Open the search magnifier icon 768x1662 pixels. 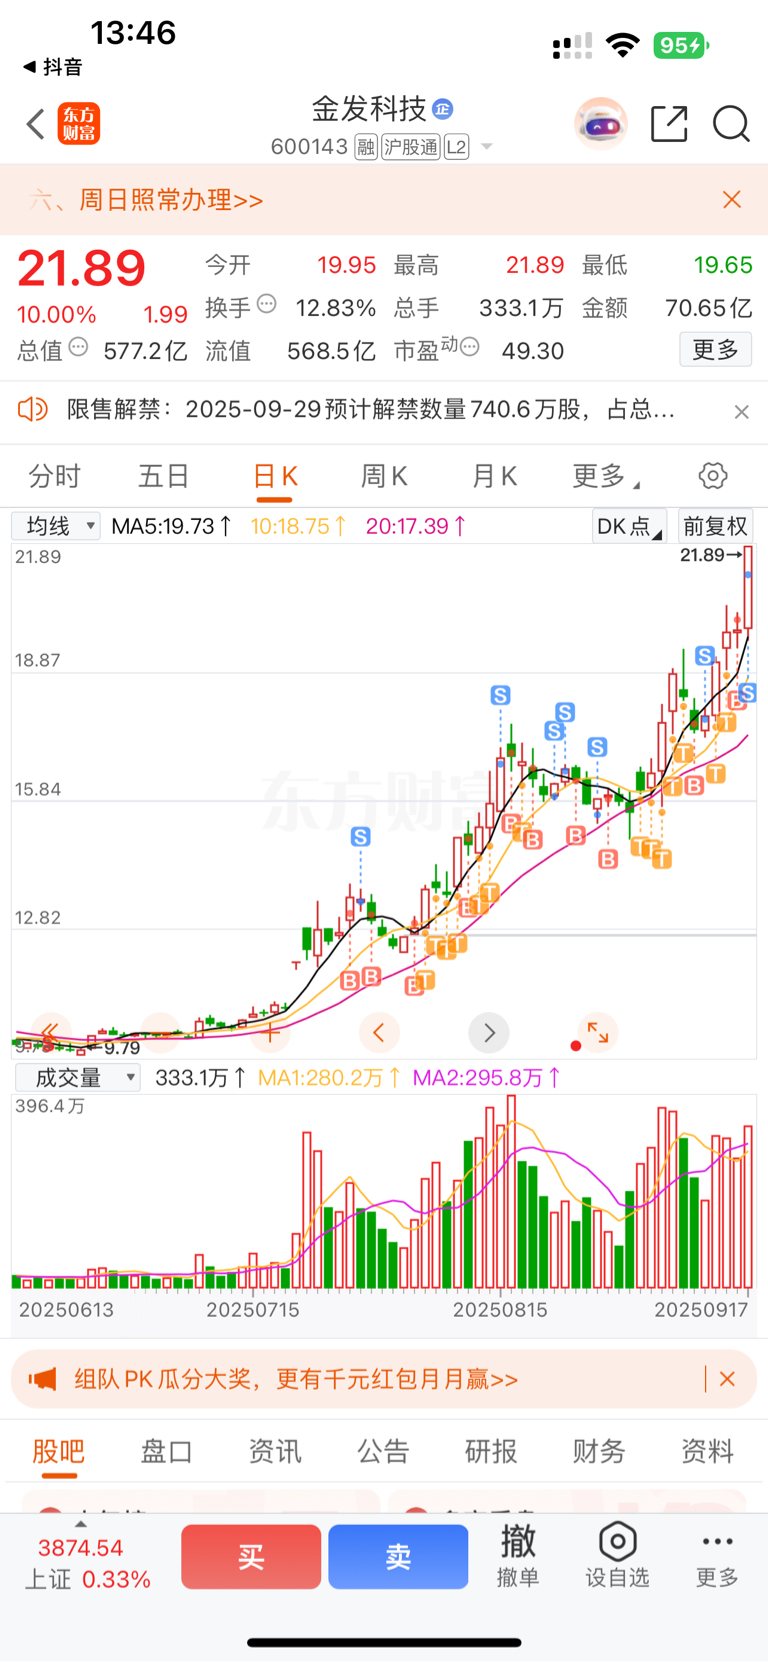pyautogui.click(x=731, y=124)
